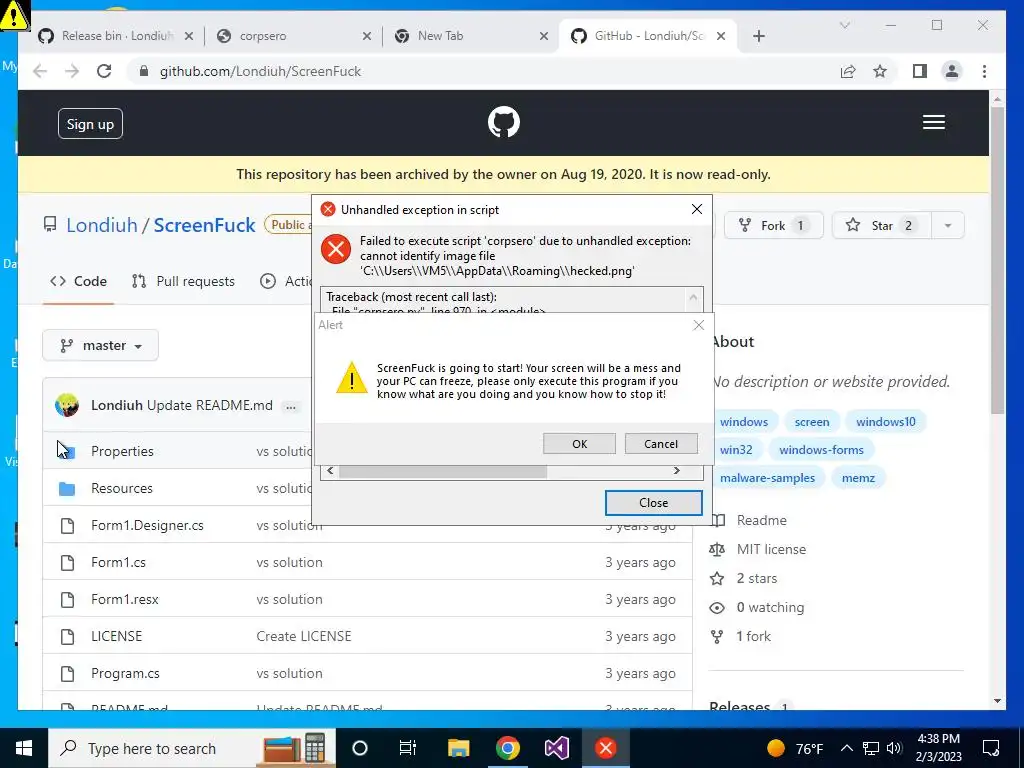
Task: Click the traceback horizontal scrollbar
Action: coord(442,471)
